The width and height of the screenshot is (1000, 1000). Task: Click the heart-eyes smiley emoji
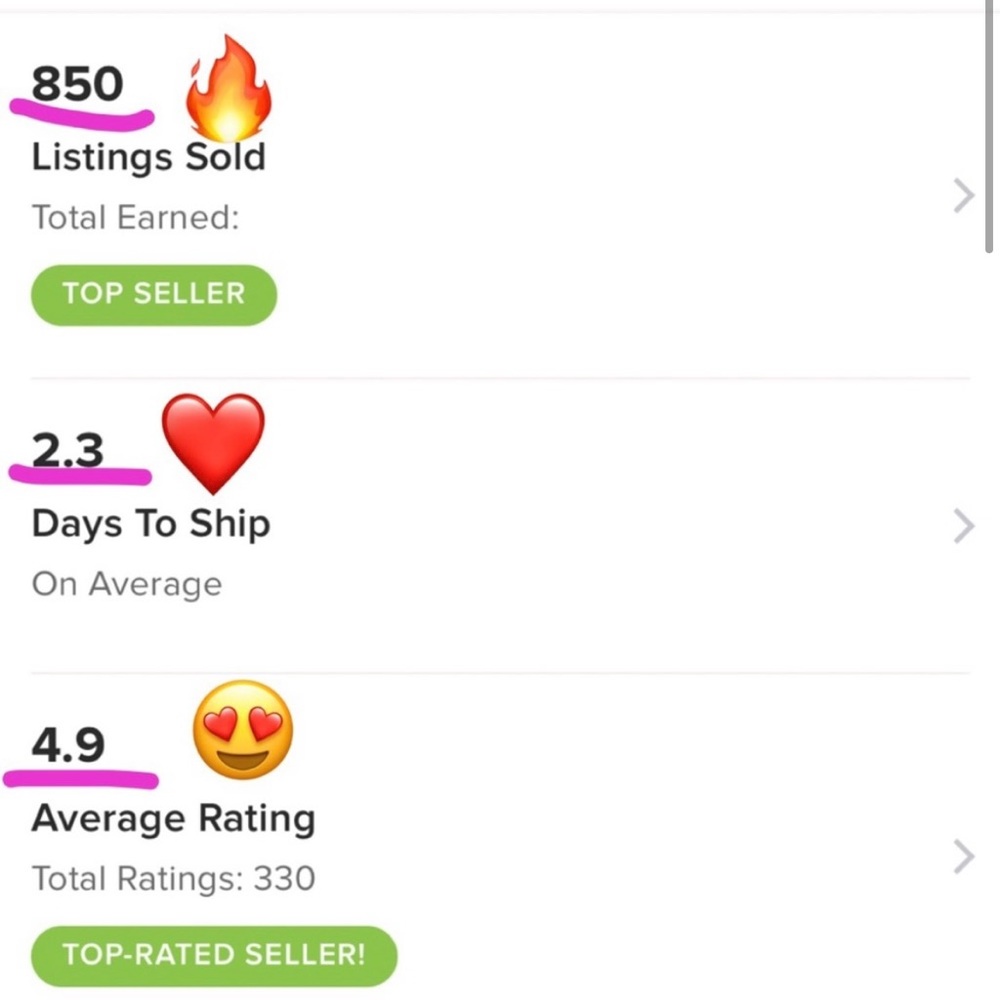[242, 730]
